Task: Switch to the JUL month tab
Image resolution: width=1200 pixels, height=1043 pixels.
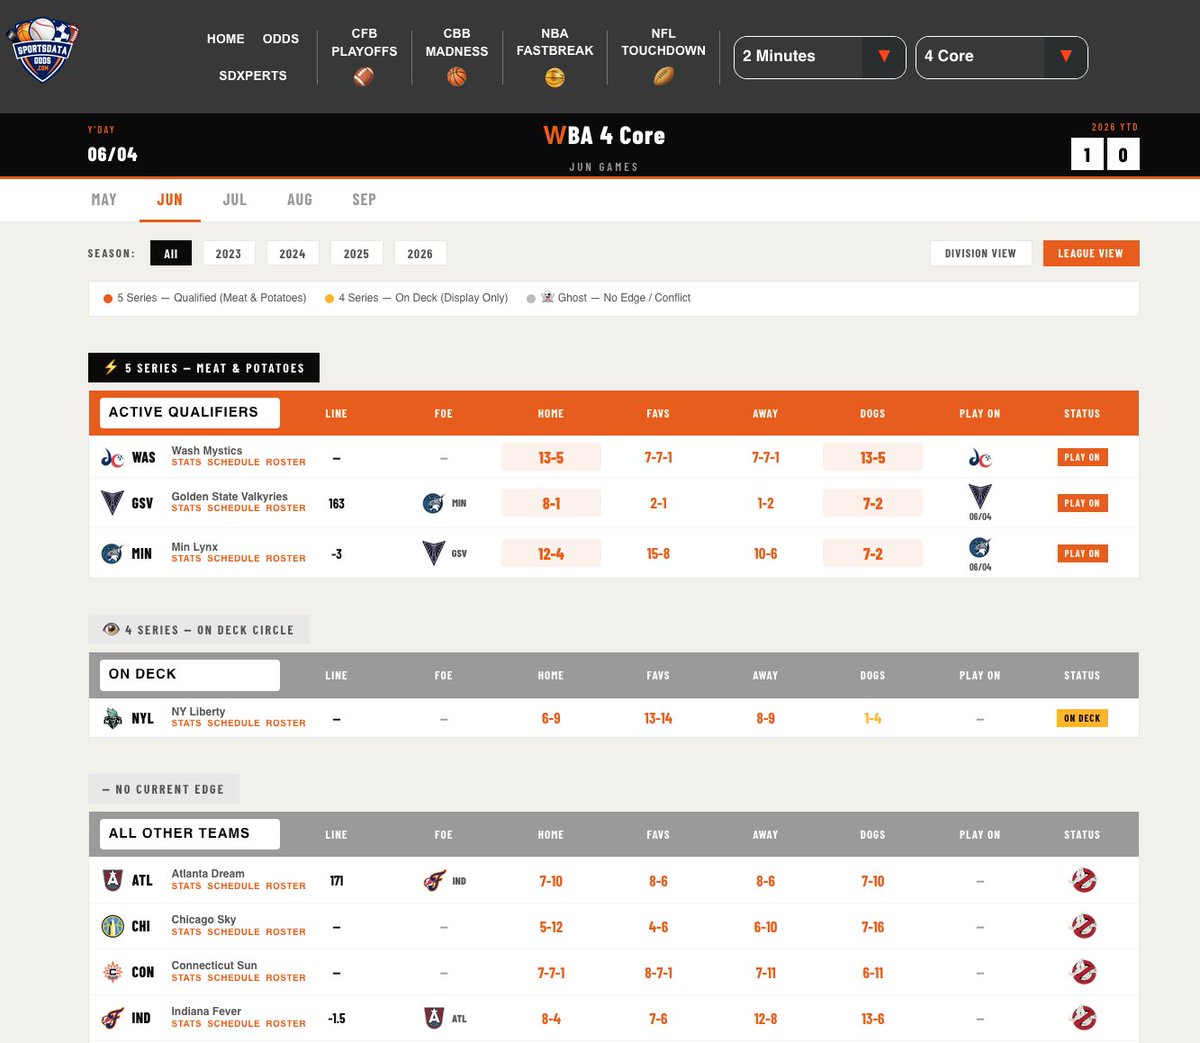Action: pos(235,200)
